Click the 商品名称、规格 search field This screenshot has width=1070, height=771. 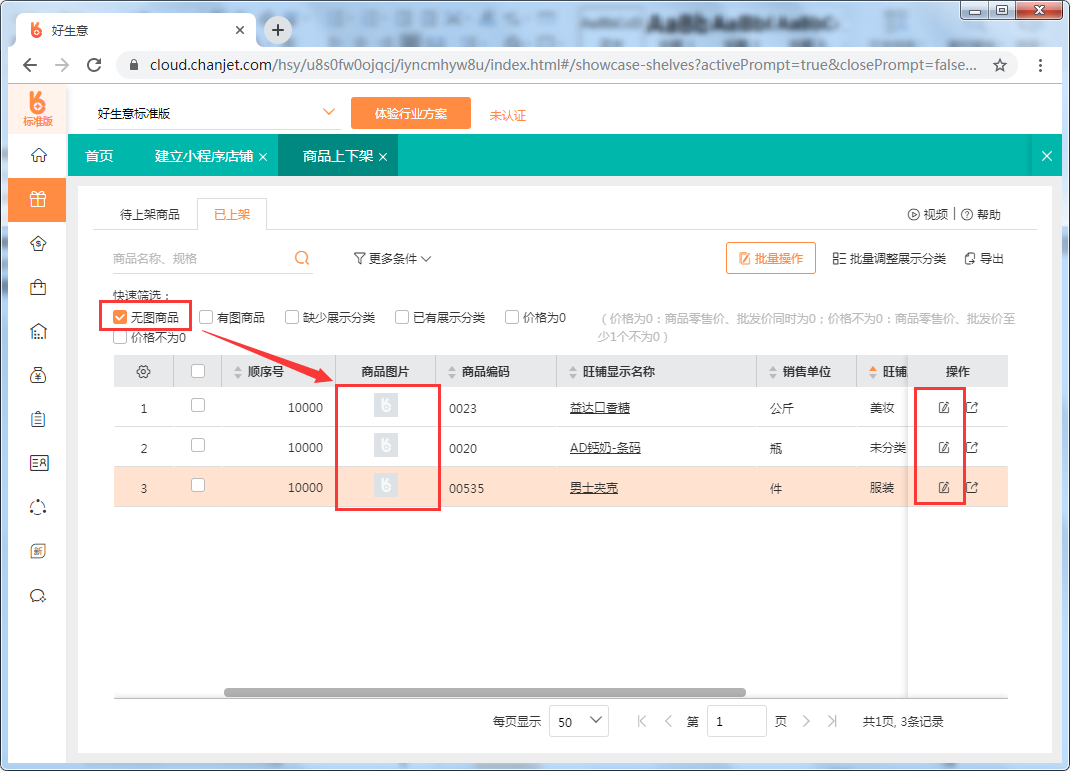pyautogui.click(x=201, y=259)
